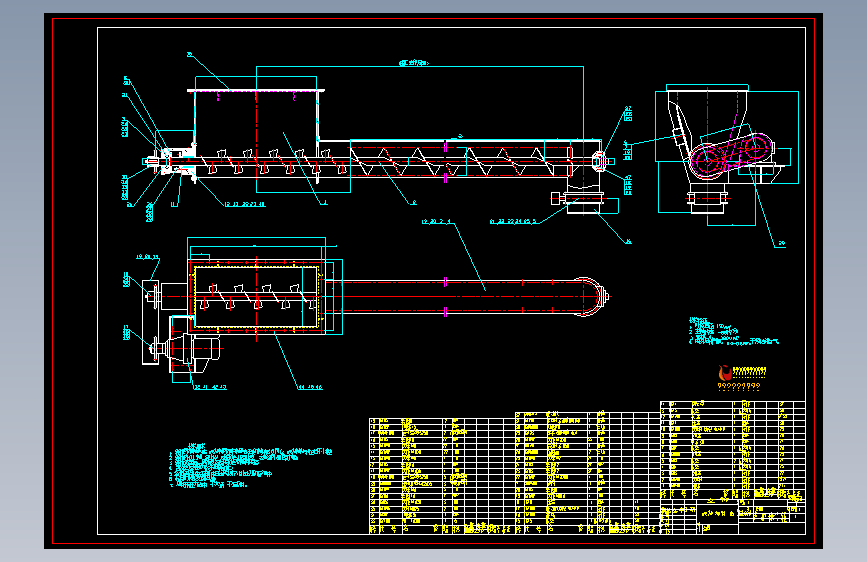Image resolution: width=867 pixels, height=562 pixels.
Task: Click the short cyan specification notes under the end view
Action: point(733,331)
